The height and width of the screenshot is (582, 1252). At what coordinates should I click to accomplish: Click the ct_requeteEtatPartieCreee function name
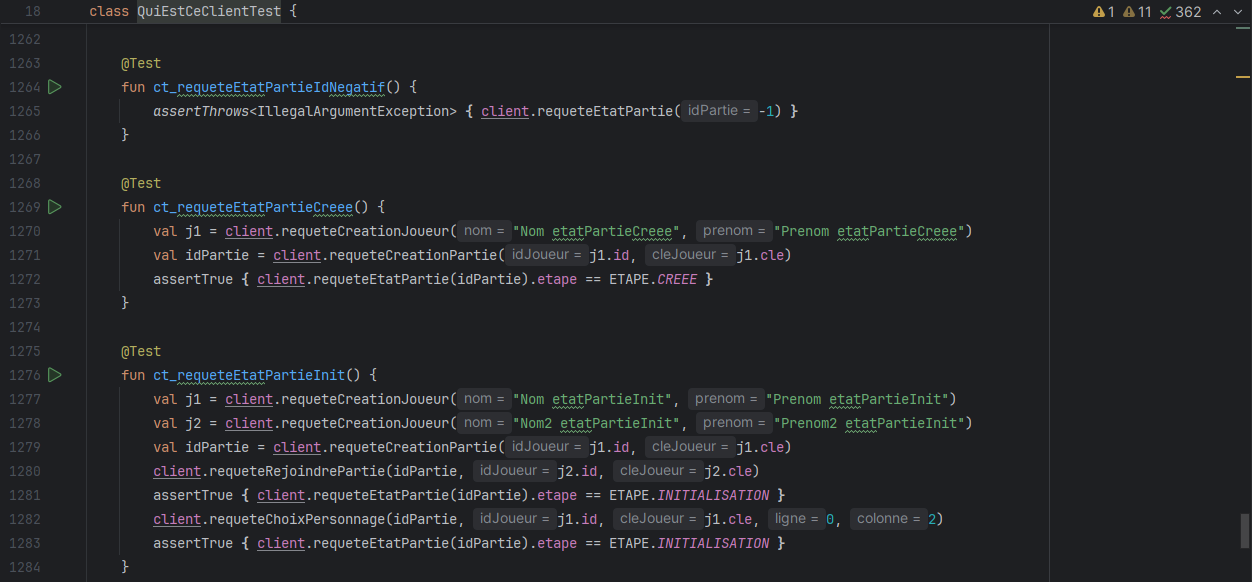pos(252,207)
